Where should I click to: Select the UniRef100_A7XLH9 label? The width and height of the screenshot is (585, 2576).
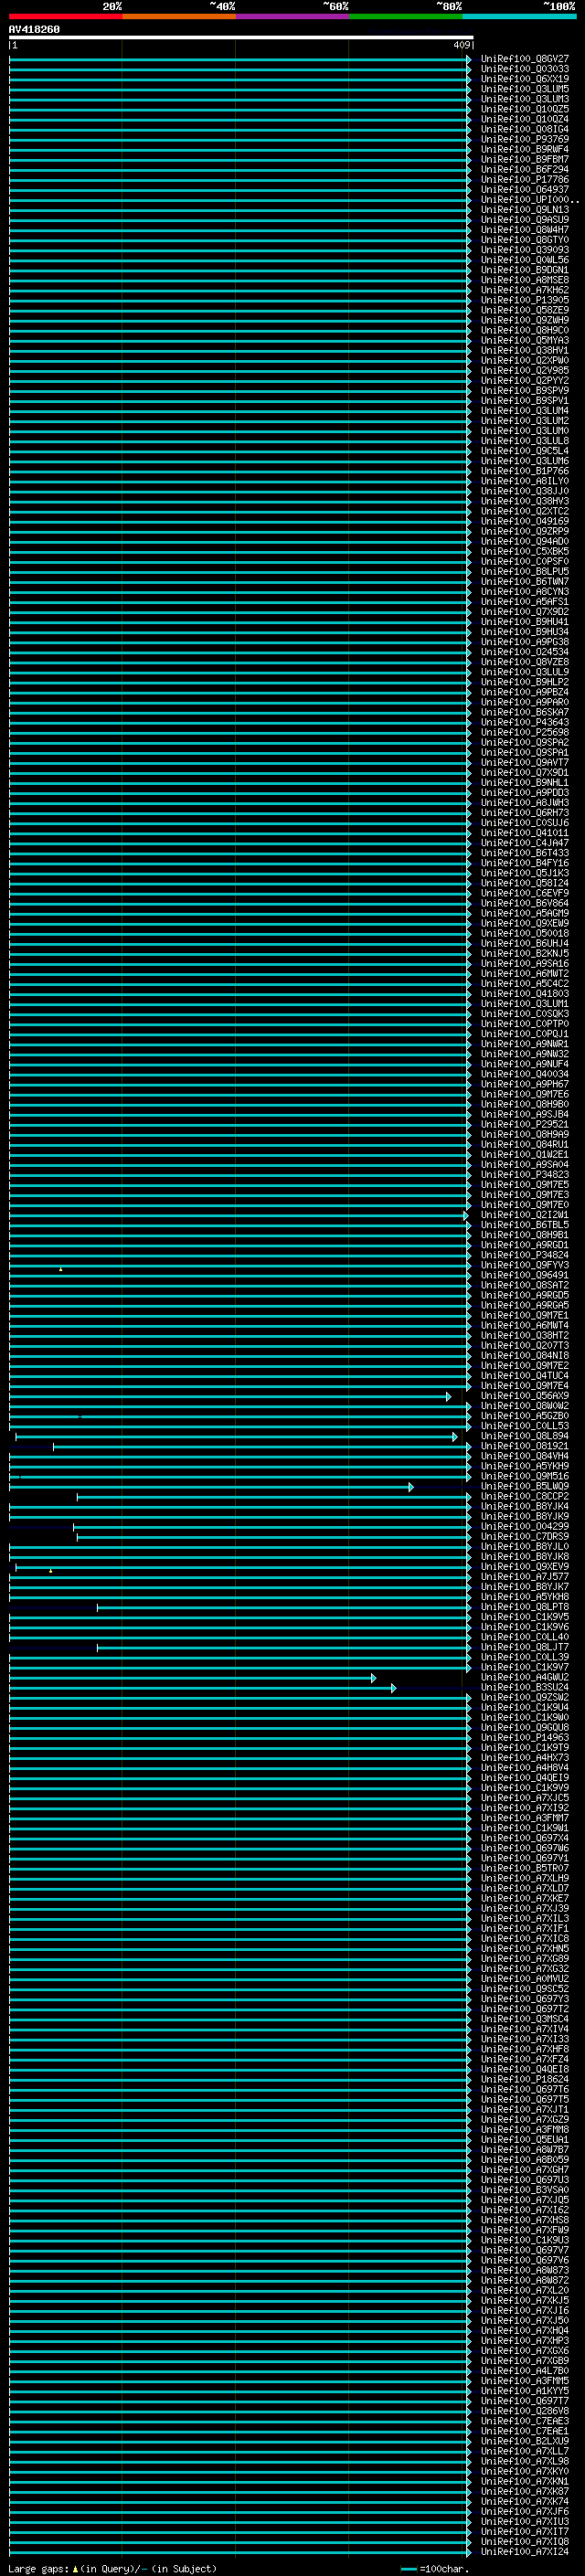click(x=525, y=1878)
